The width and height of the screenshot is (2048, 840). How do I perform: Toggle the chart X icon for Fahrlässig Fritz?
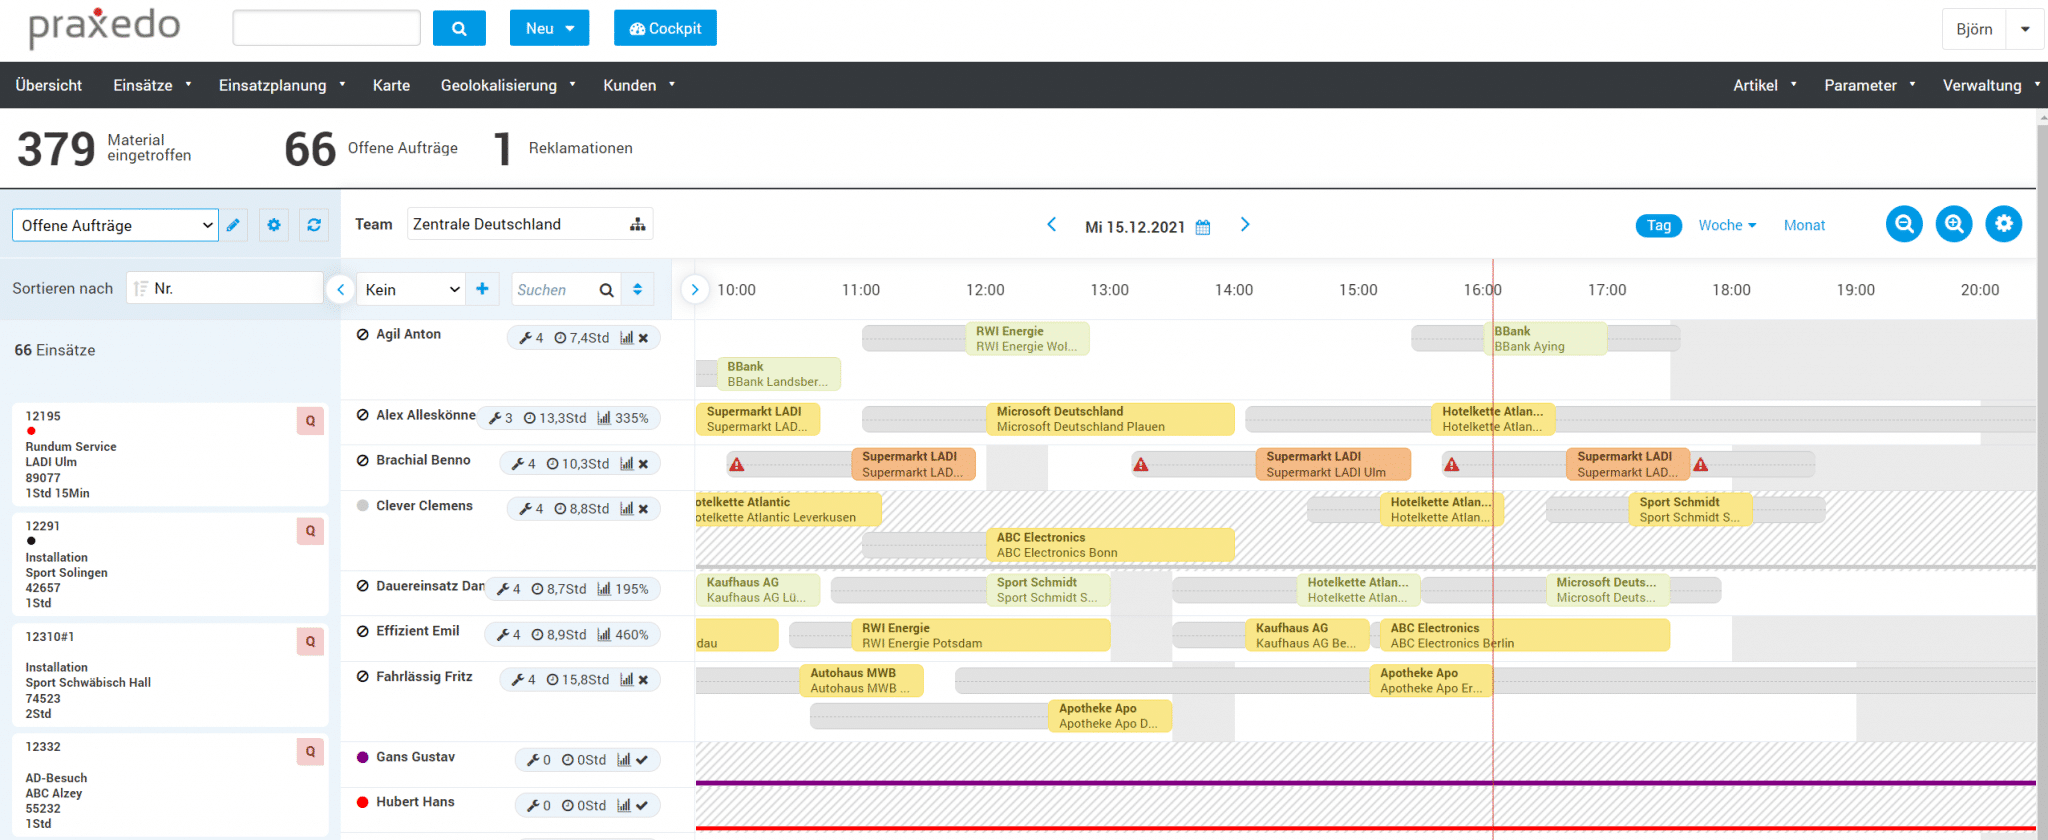tap(634, 680)
